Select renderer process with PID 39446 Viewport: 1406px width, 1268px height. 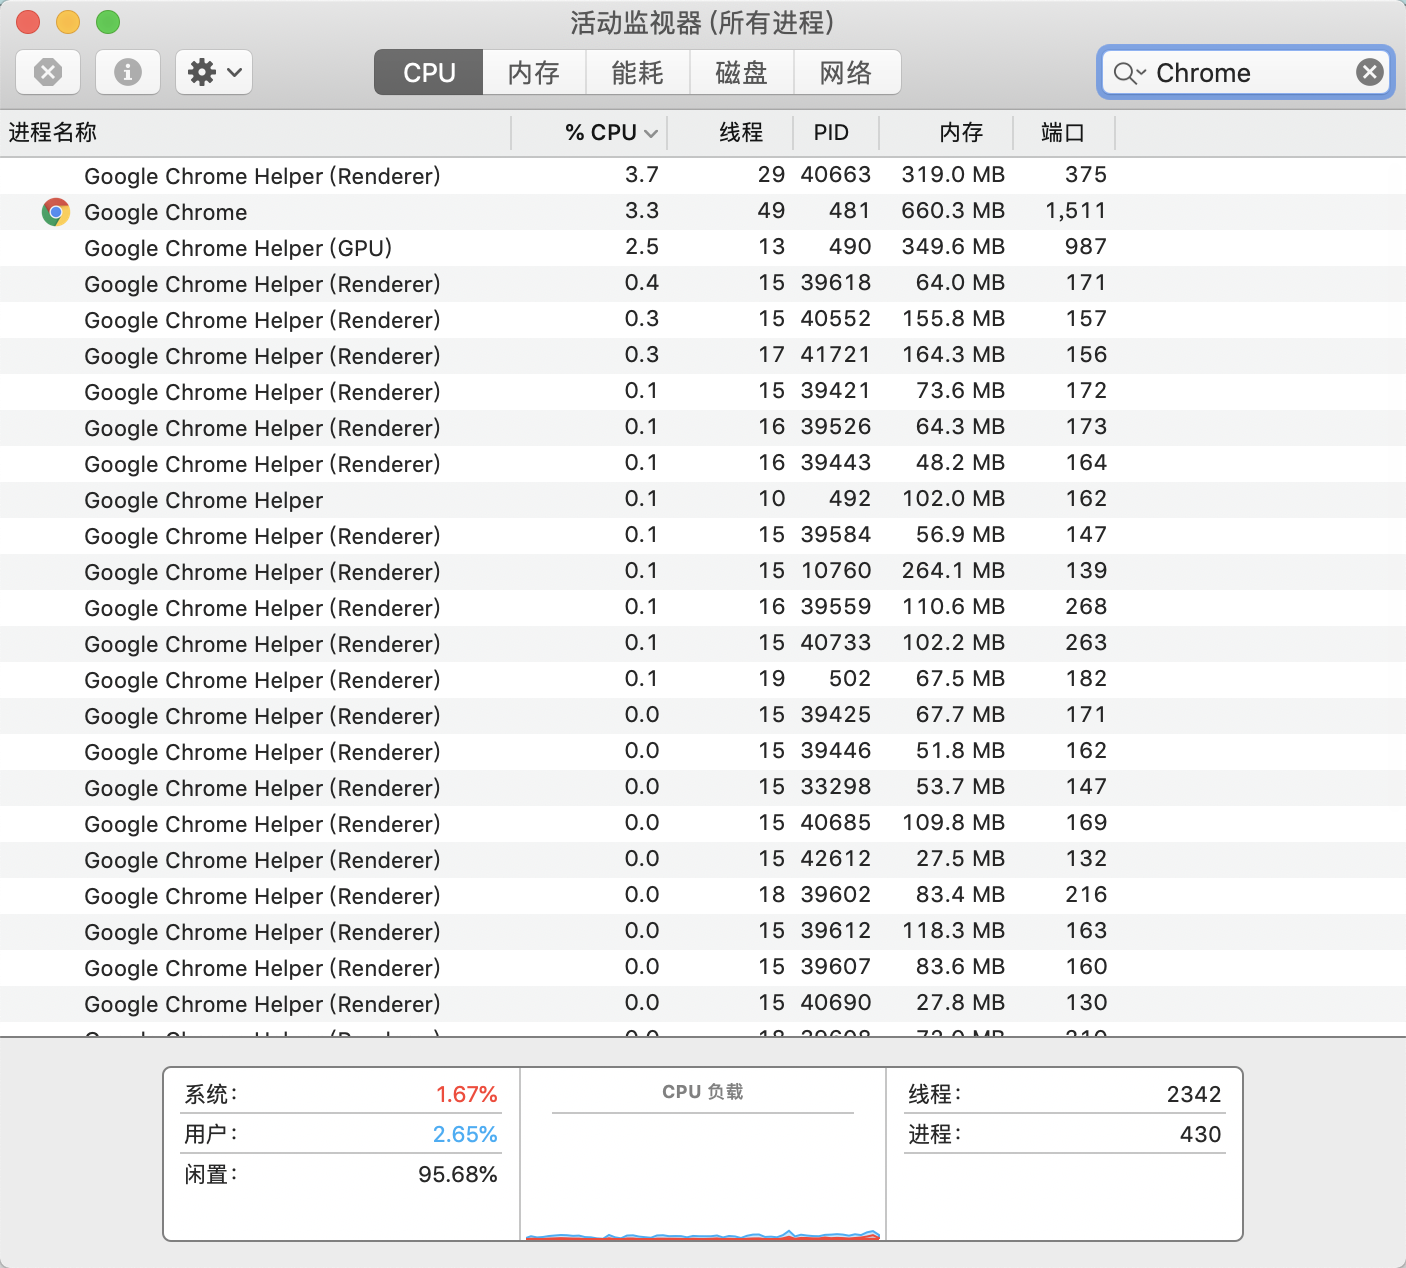point(703,752)
